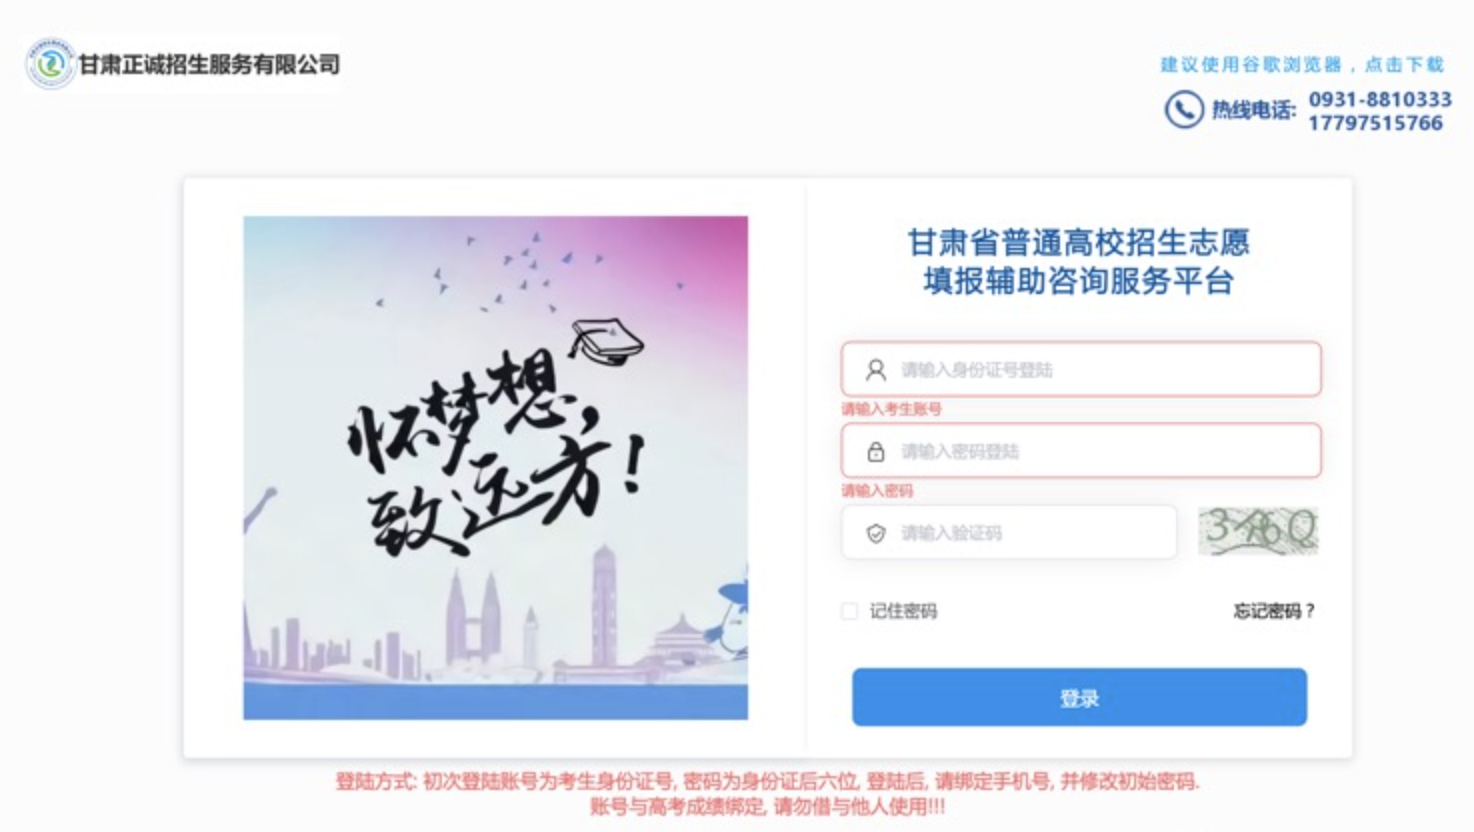Click the shield icon in captcha field
The width and height of the screenshot is (1474, 832).
[876, 533]
